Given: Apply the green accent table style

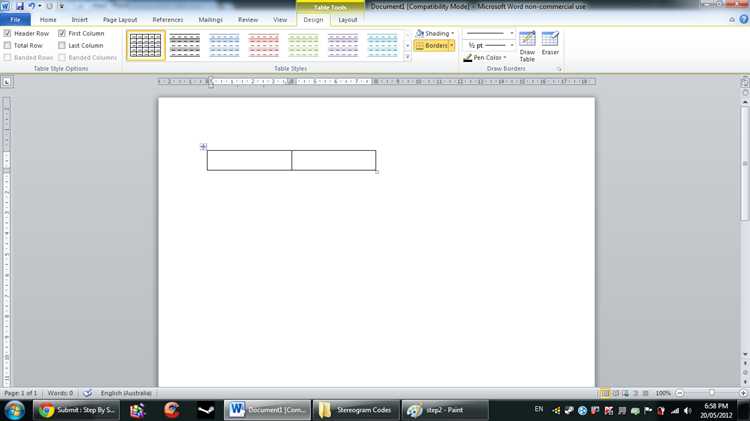Looking at the screenshot, I should (x=303, y=45).
